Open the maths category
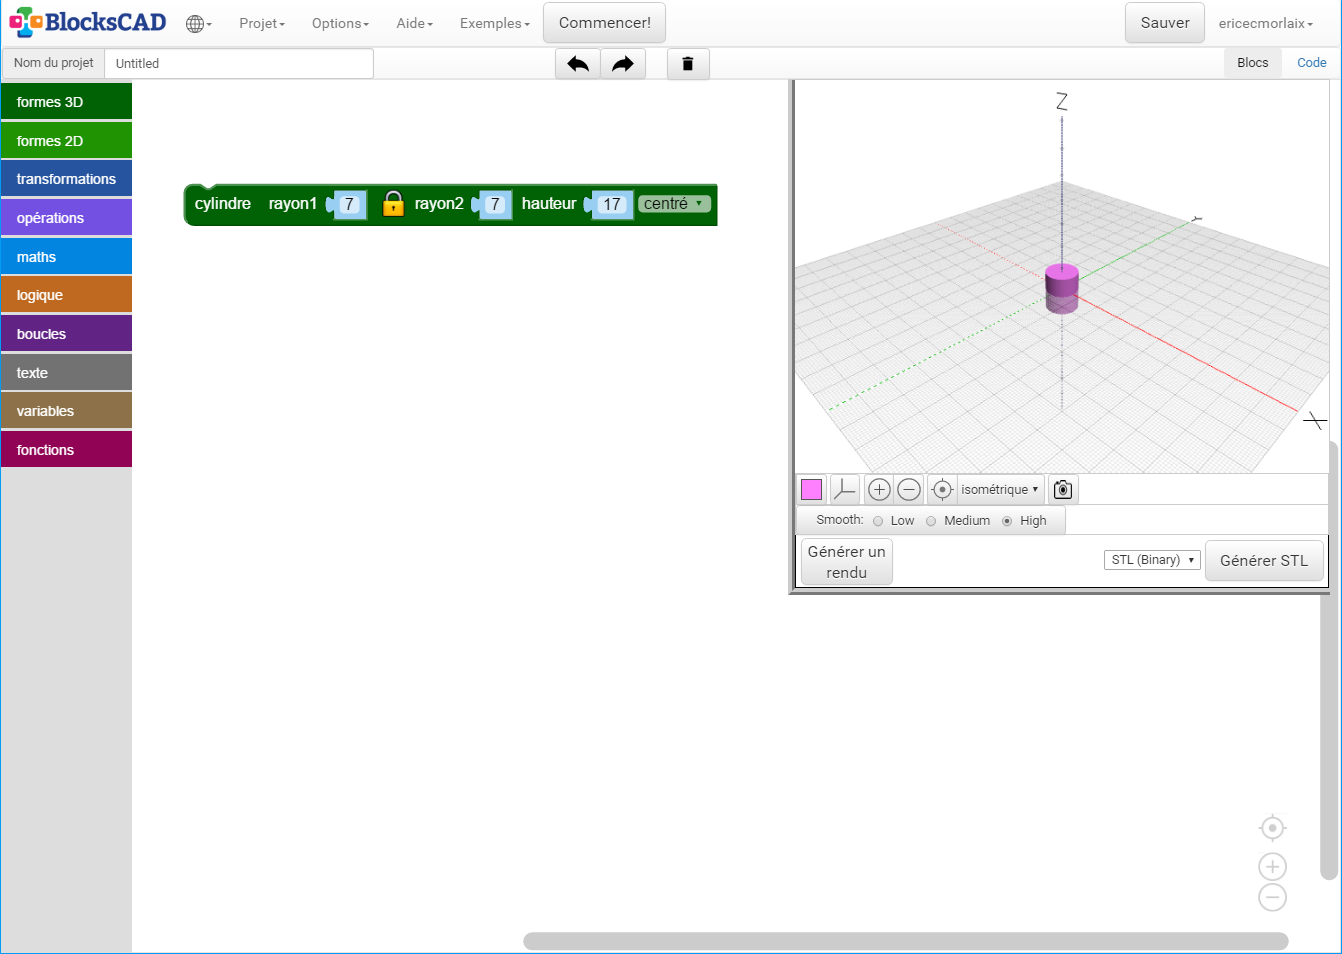The height and width of the screenshot is (954, 1342). pyautogui.click(x=66, y=257)
